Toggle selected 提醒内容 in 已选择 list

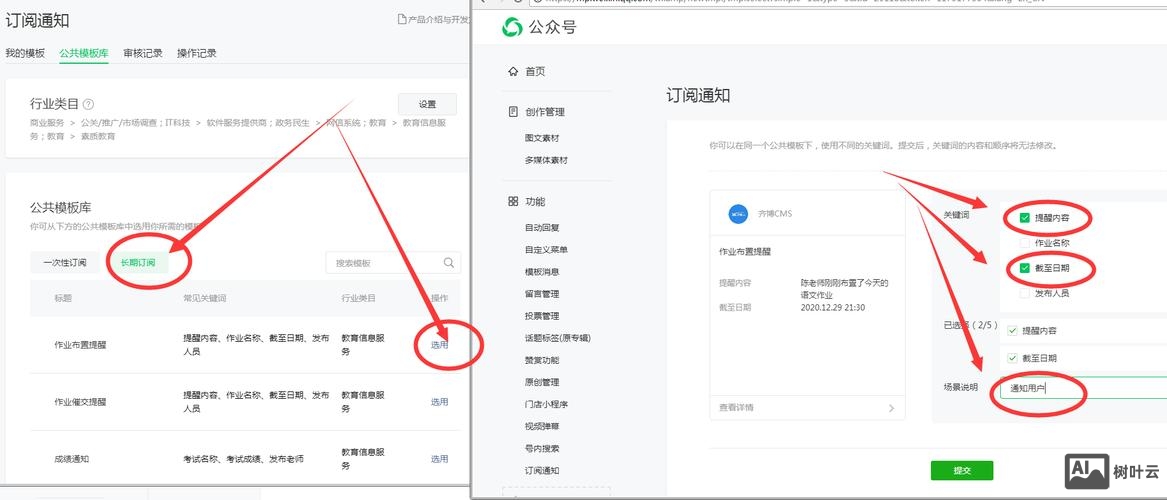pos(1012,330)
